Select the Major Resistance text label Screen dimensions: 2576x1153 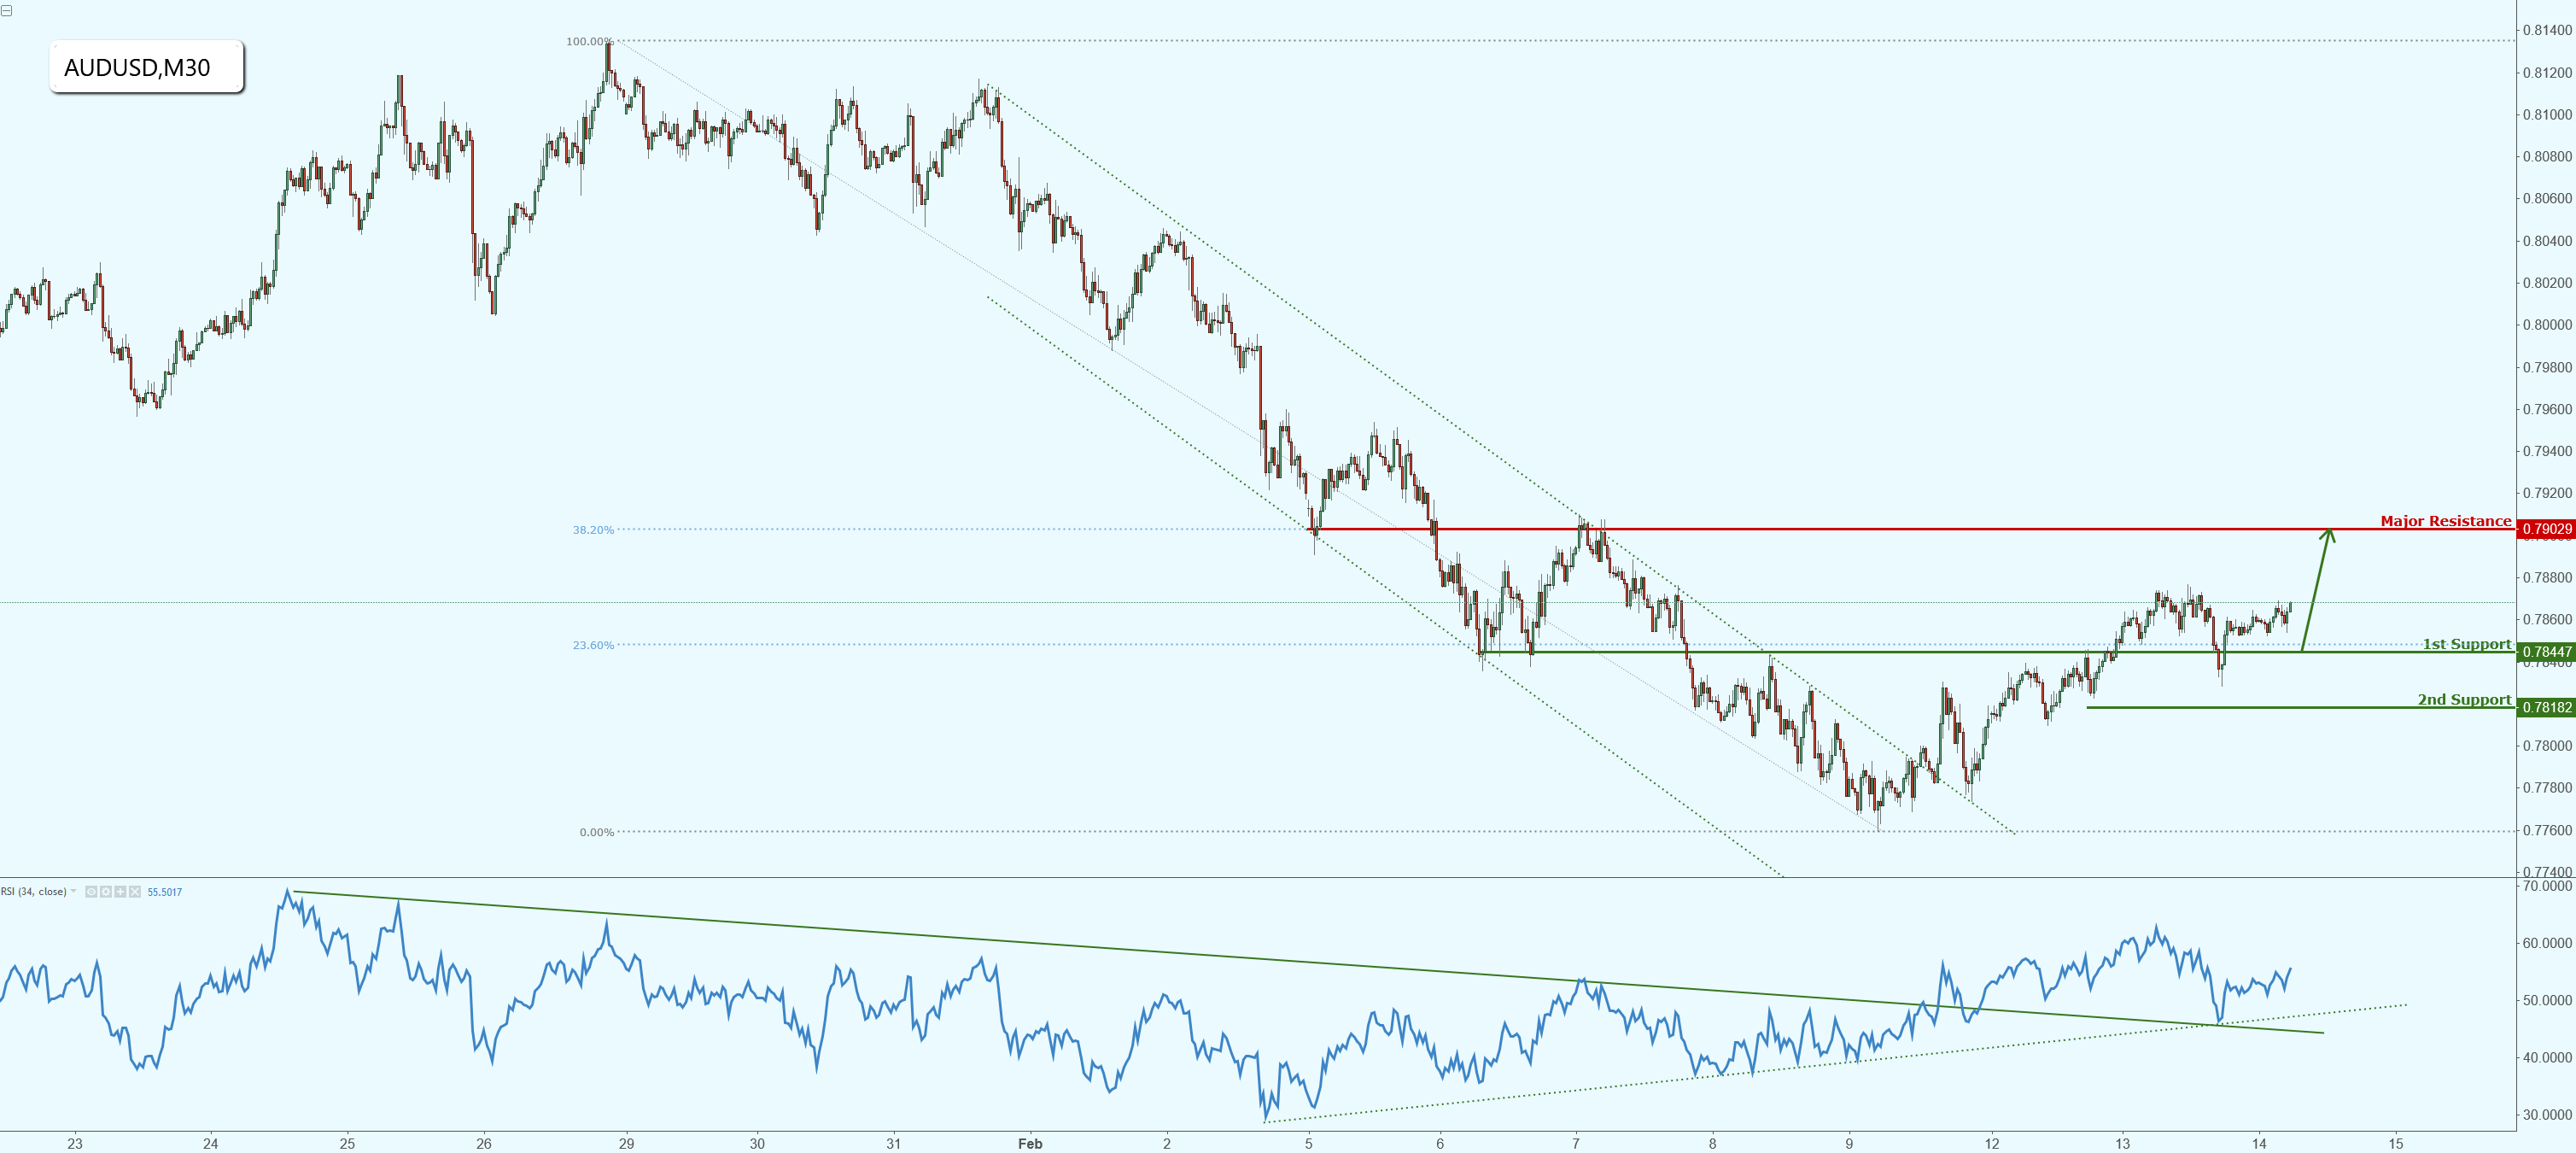click(2445, 521)
